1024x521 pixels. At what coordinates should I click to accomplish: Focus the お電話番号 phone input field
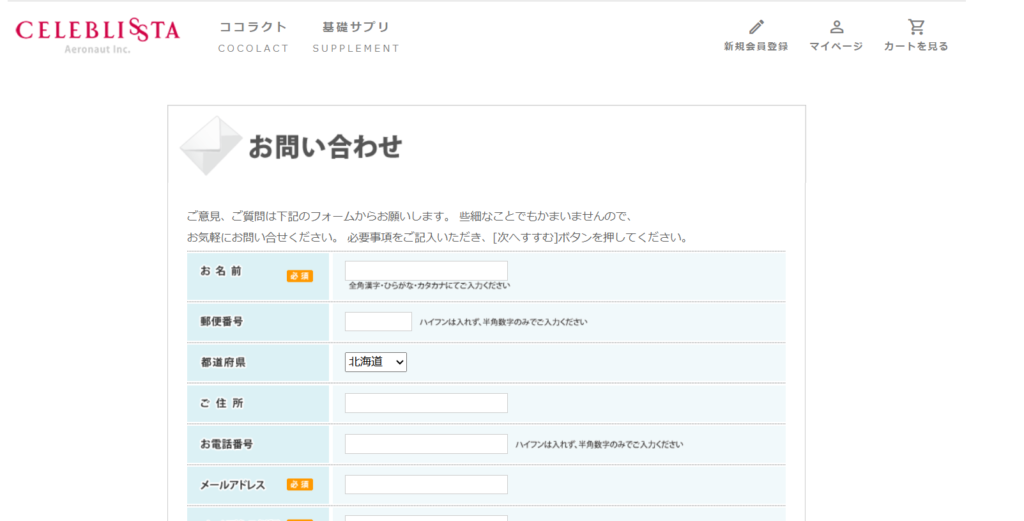pos(426,444)
